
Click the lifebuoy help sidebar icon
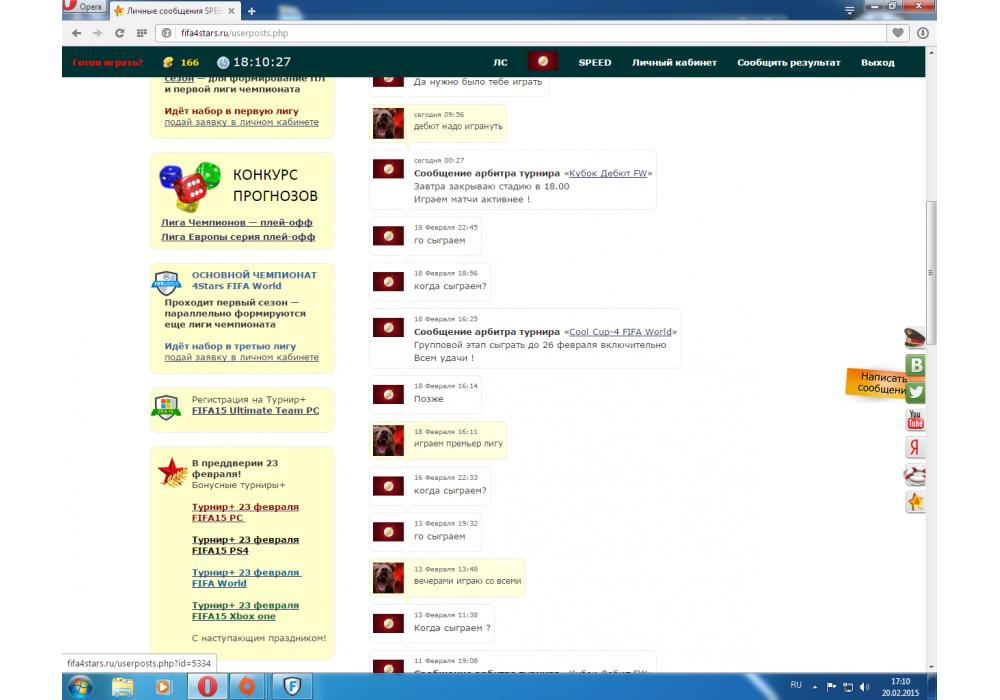pos(915,475)
